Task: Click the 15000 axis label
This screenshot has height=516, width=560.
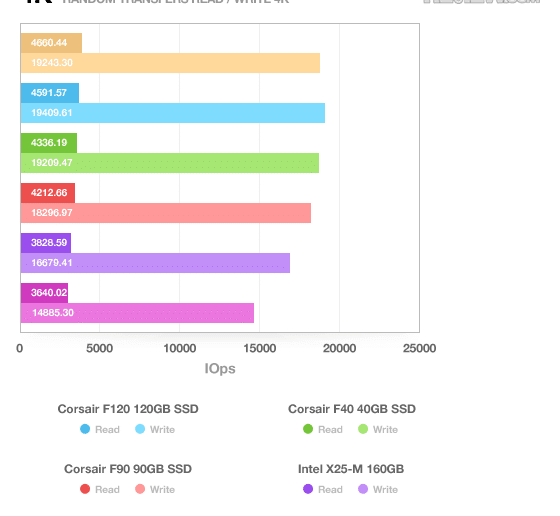Action: click(260, 348)
